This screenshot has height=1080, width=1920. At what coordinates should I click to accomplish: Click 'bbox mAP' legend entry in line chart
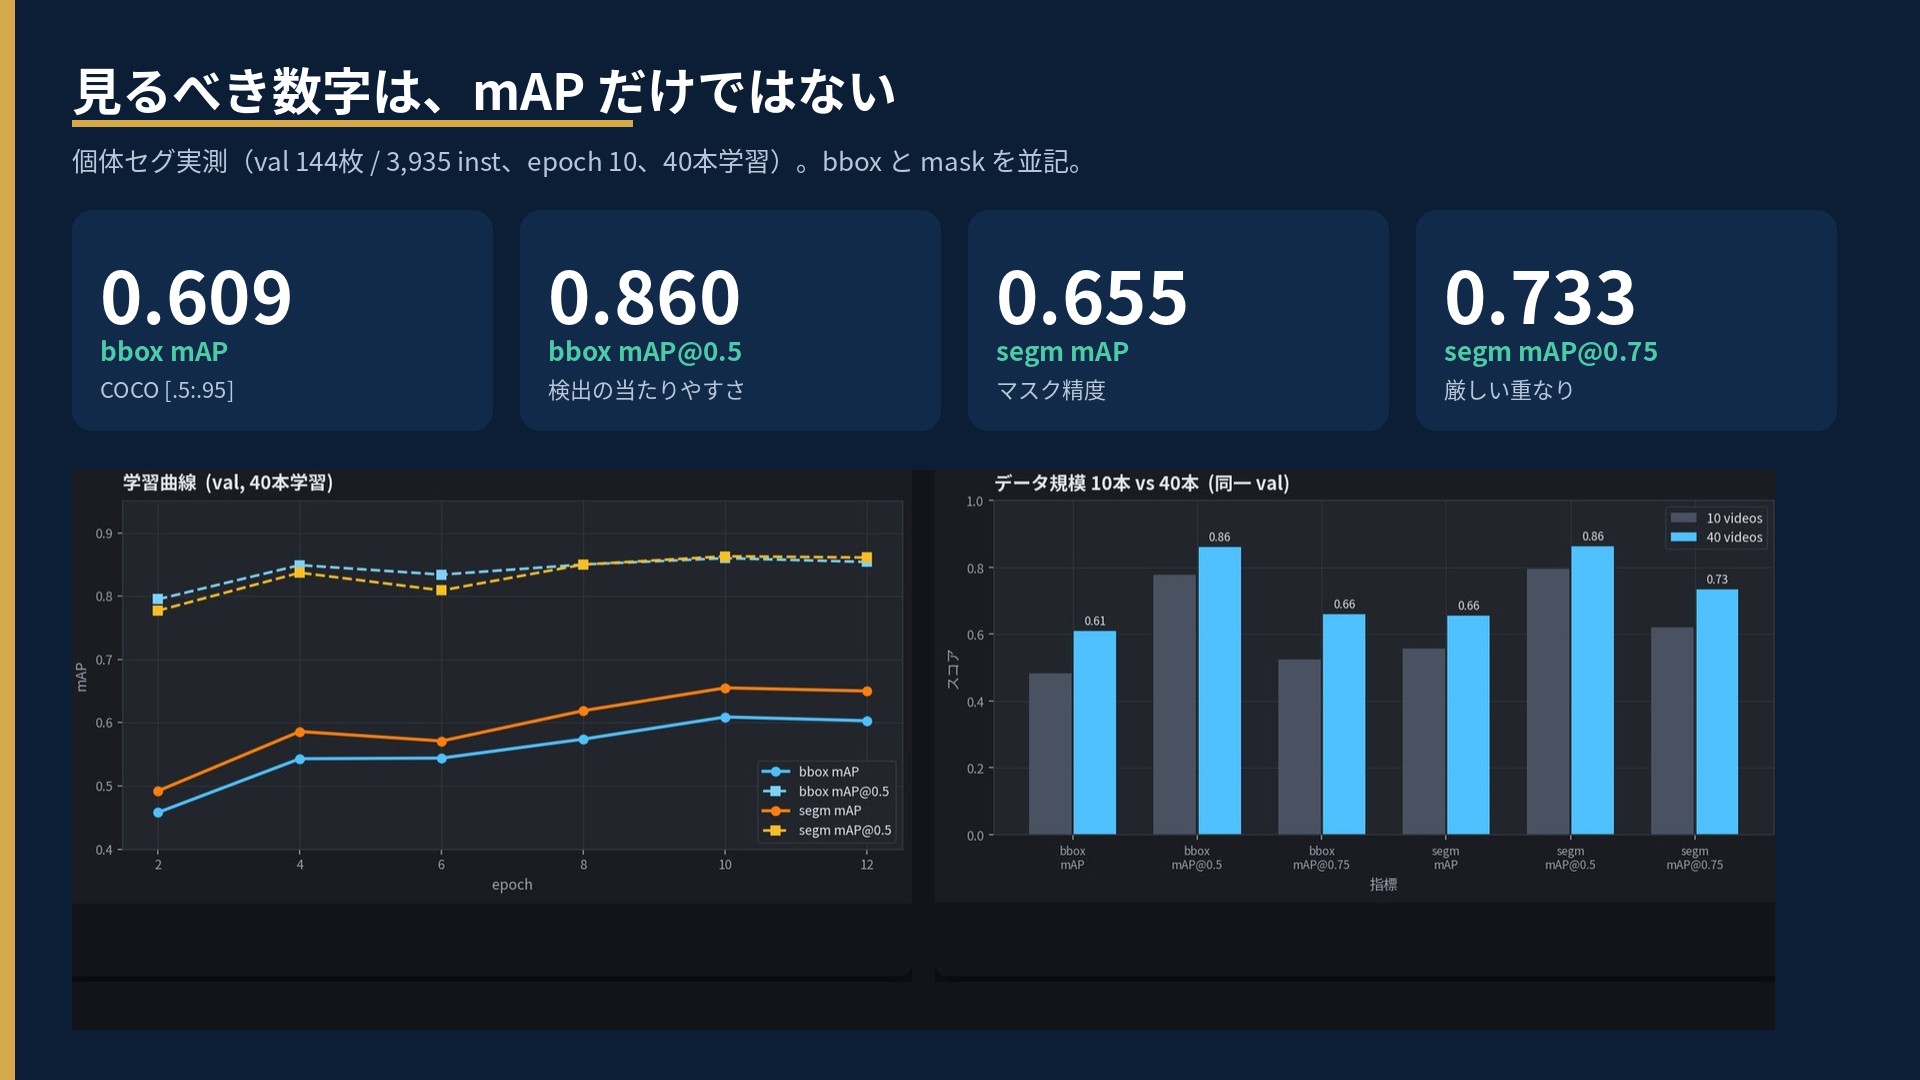(810, 772)
